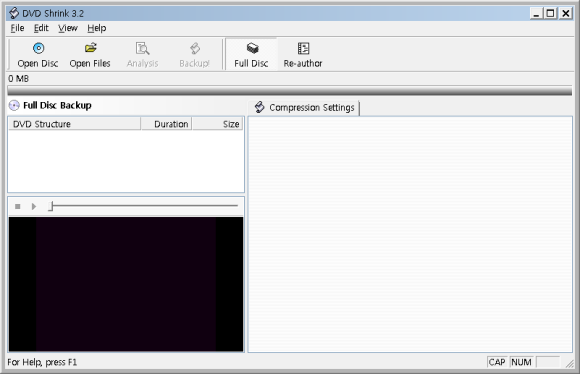Open the View menu

tap(68, 28)
